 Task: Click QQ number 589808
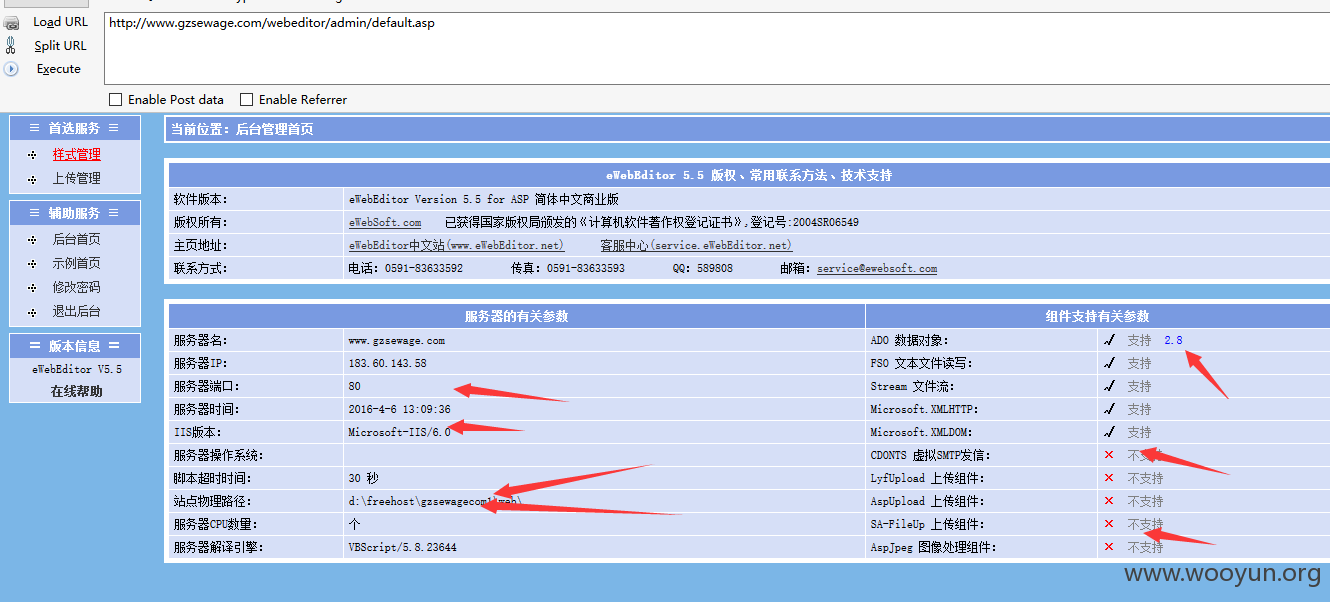tap(714, 268)
